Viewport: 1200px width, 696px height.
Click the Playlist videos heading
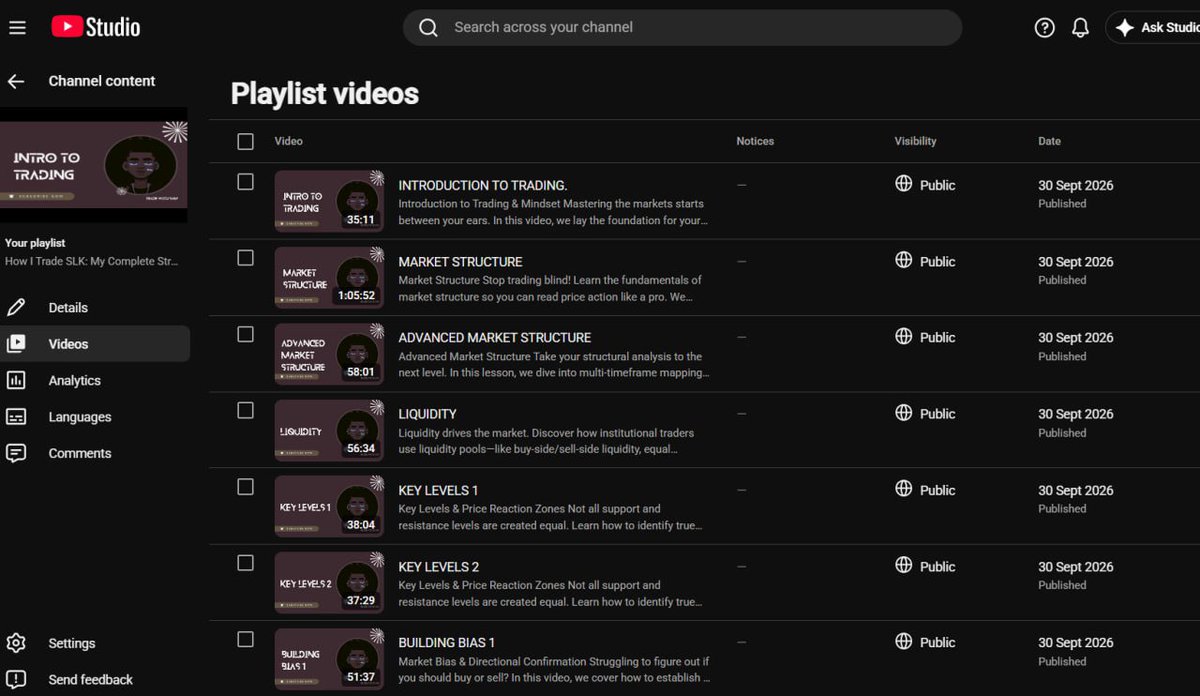[325, 94]
